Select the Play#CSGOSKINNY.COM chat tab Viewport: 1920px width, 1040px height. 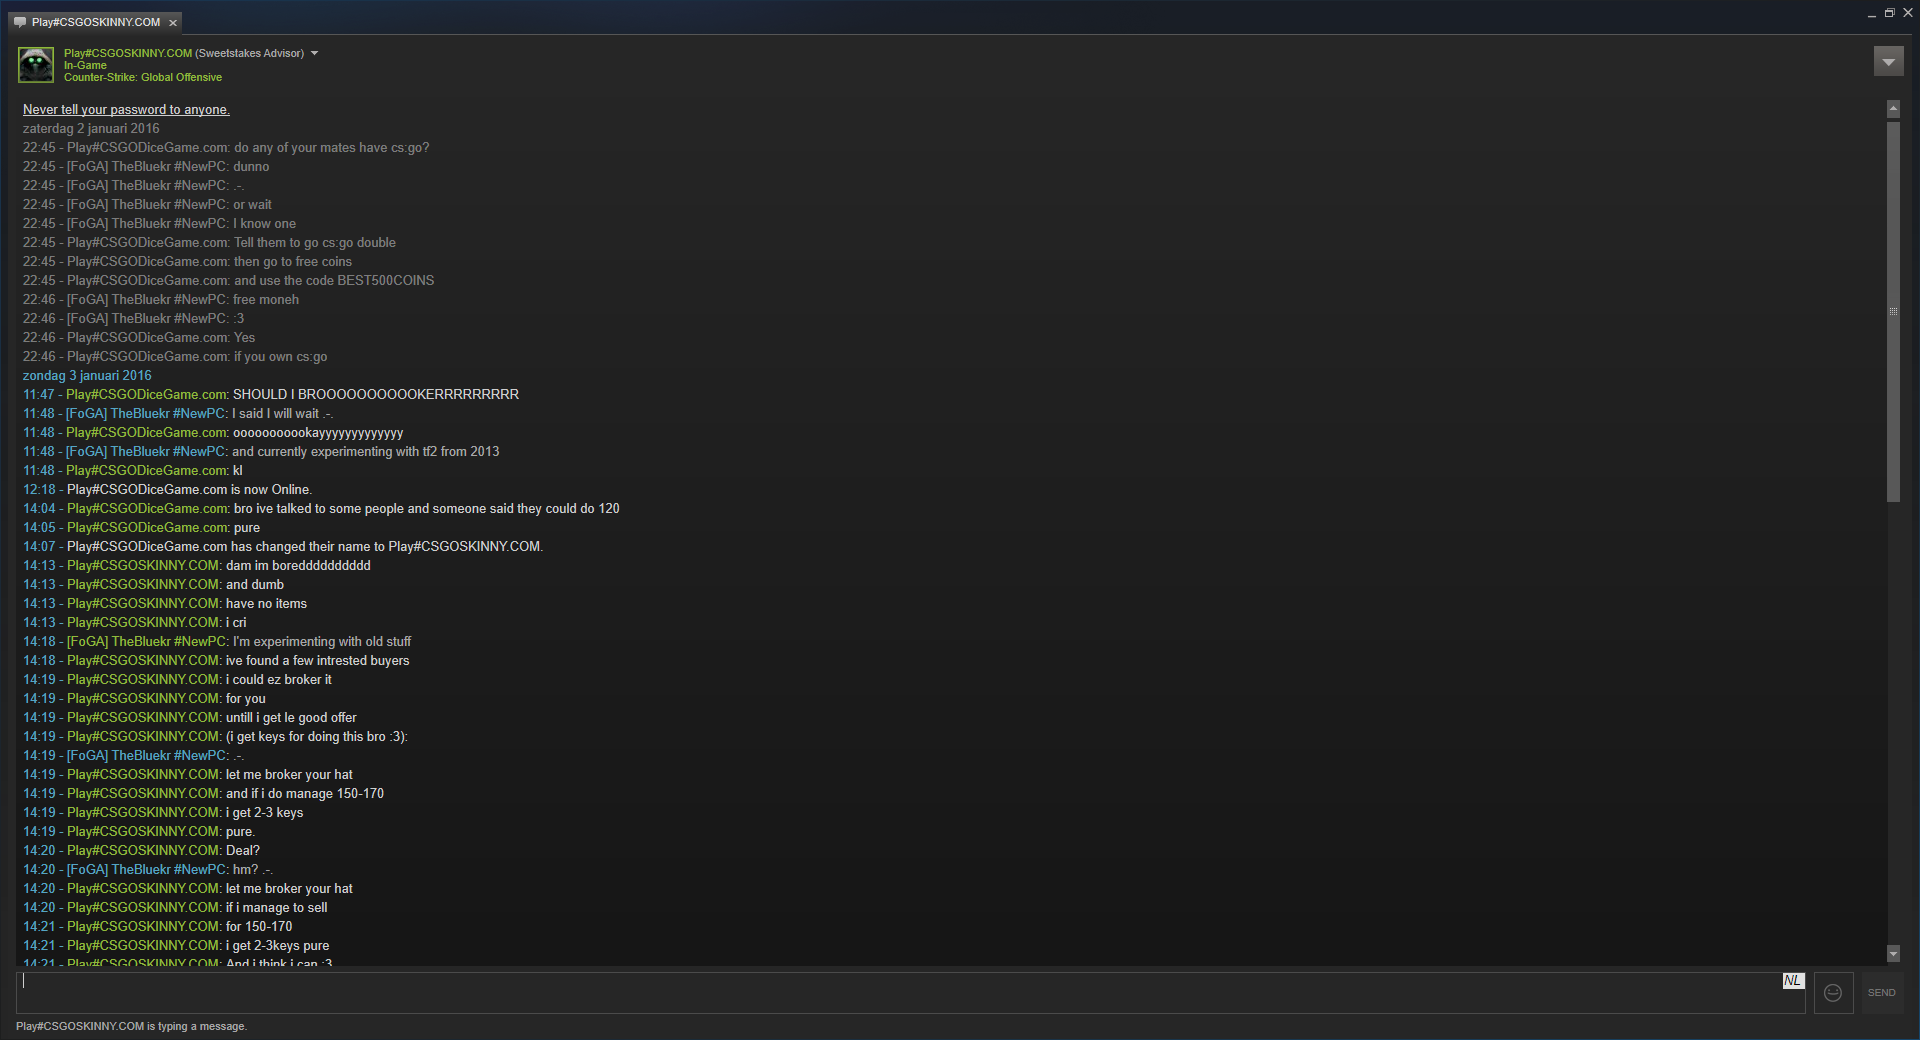click(x=95, y=22)
